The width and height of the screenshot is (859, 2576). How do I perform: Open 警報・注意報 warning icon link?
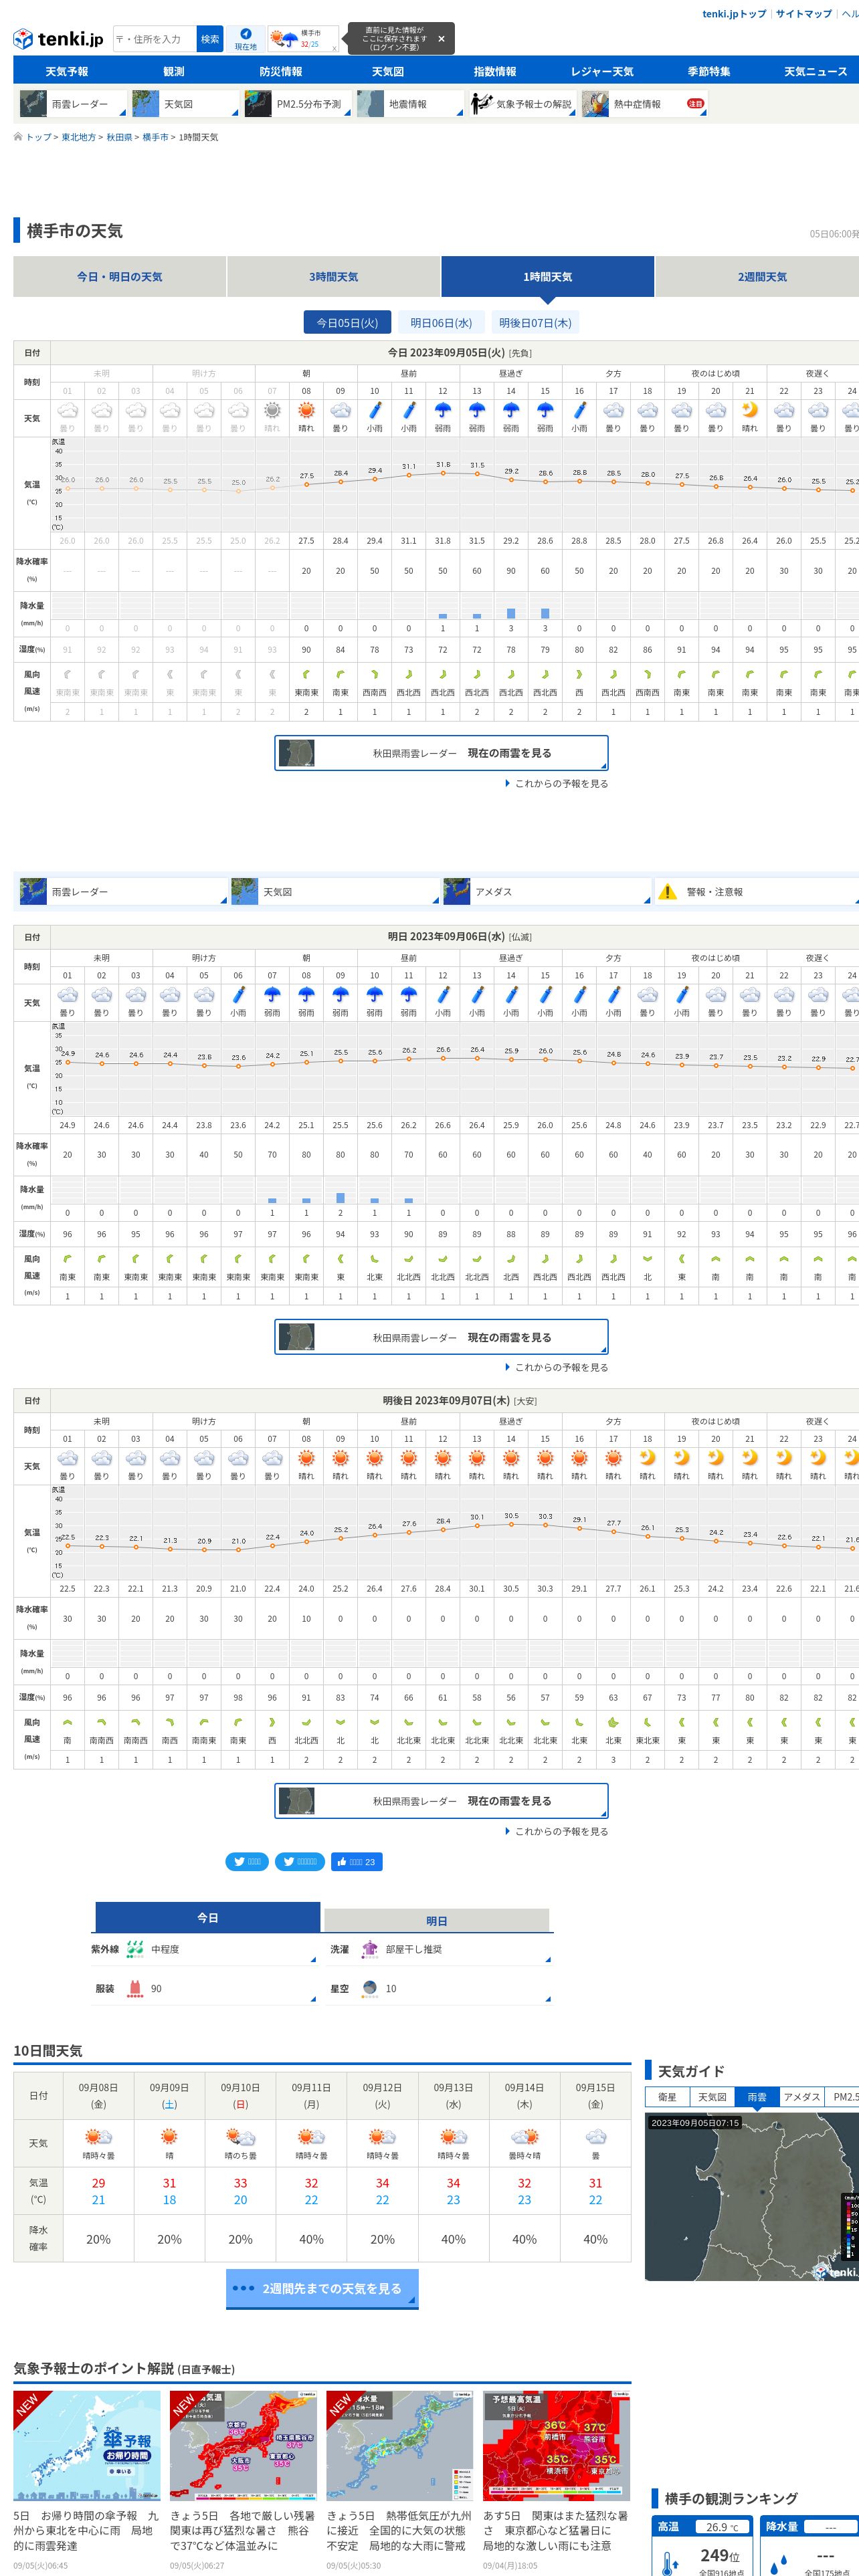757,891
